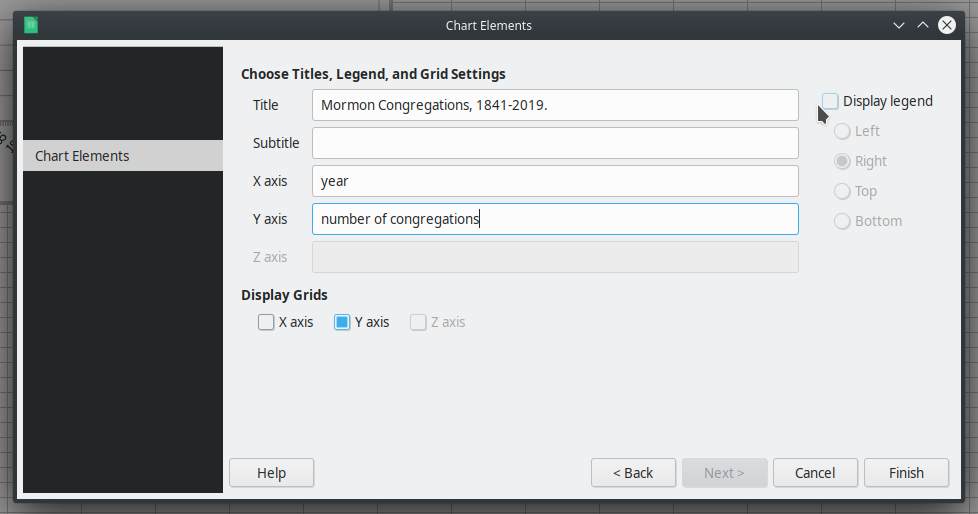Select the Bottom legend position
Screen dimensions: 978x514
point(842,221)
